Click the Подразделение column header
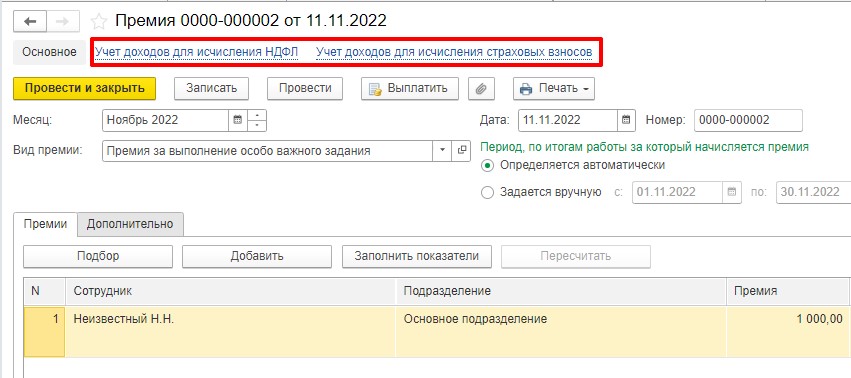Image resolution: width=851 pixels, height=378 pixels. pyautogui.click(x=561, y=291)
